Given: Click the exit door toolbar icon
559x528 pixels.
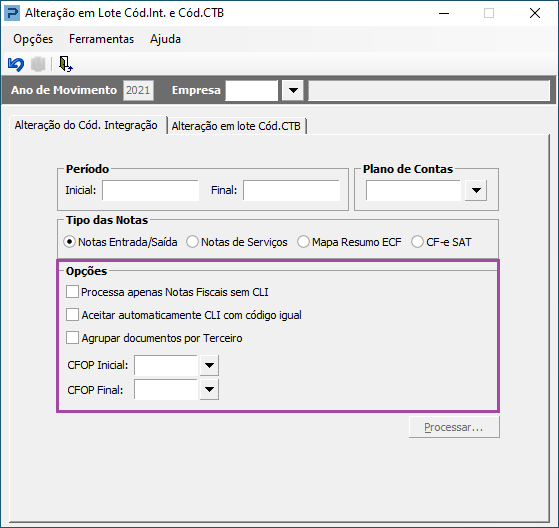Looking at the screenshot, I should (66, 64).
